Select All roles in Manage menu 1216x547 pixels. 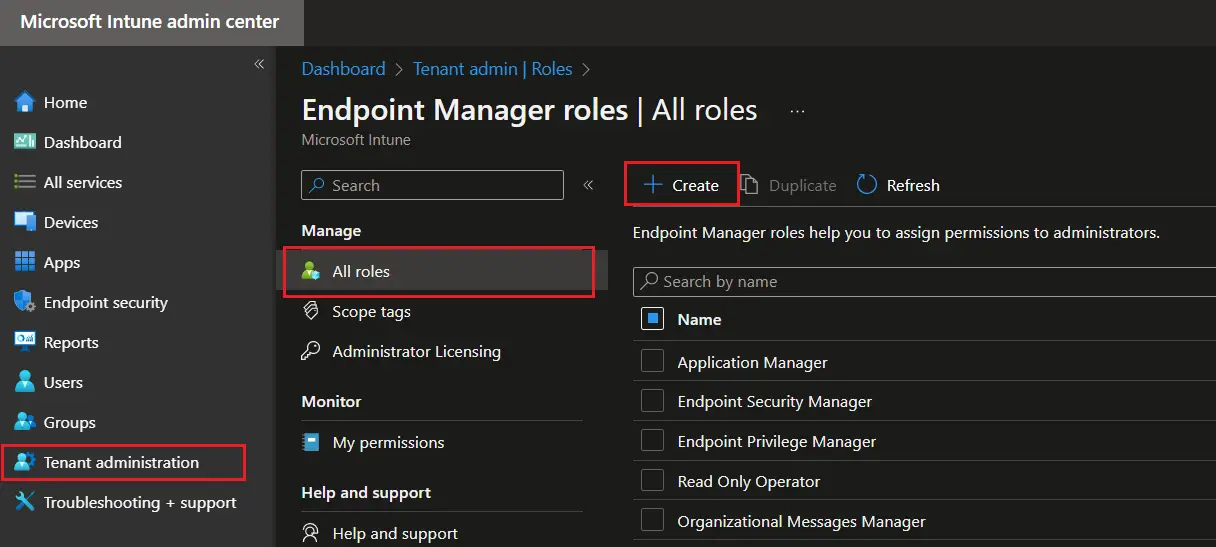[360, 271]
